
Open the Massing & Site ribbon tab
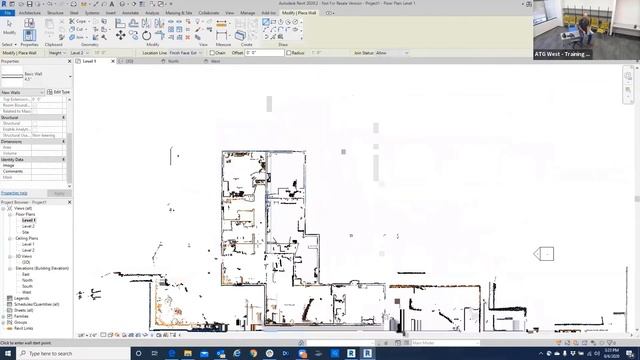[x=179, y=13]
